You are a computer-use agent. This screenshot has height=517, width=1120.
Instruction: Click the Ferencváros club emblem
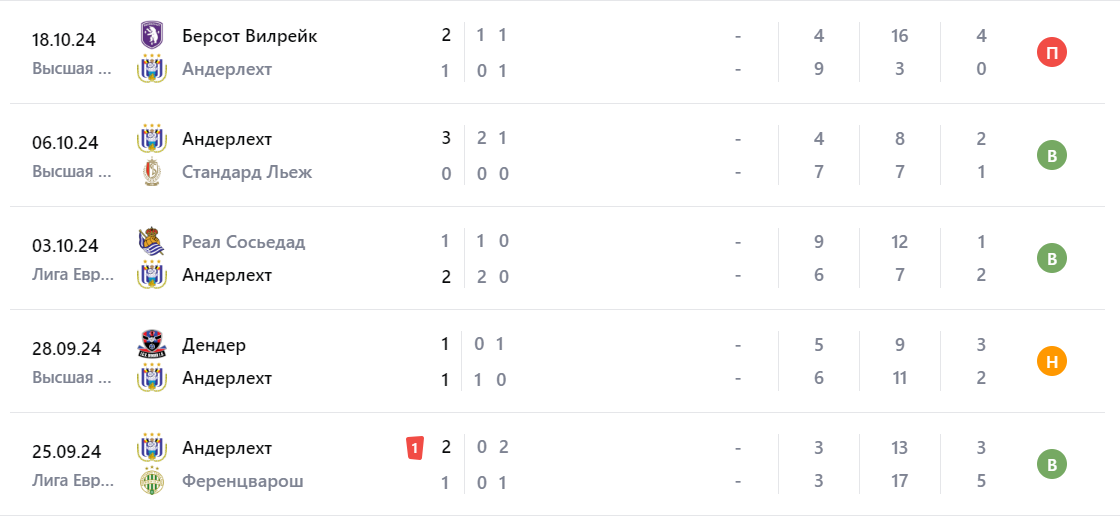[151, 481]
